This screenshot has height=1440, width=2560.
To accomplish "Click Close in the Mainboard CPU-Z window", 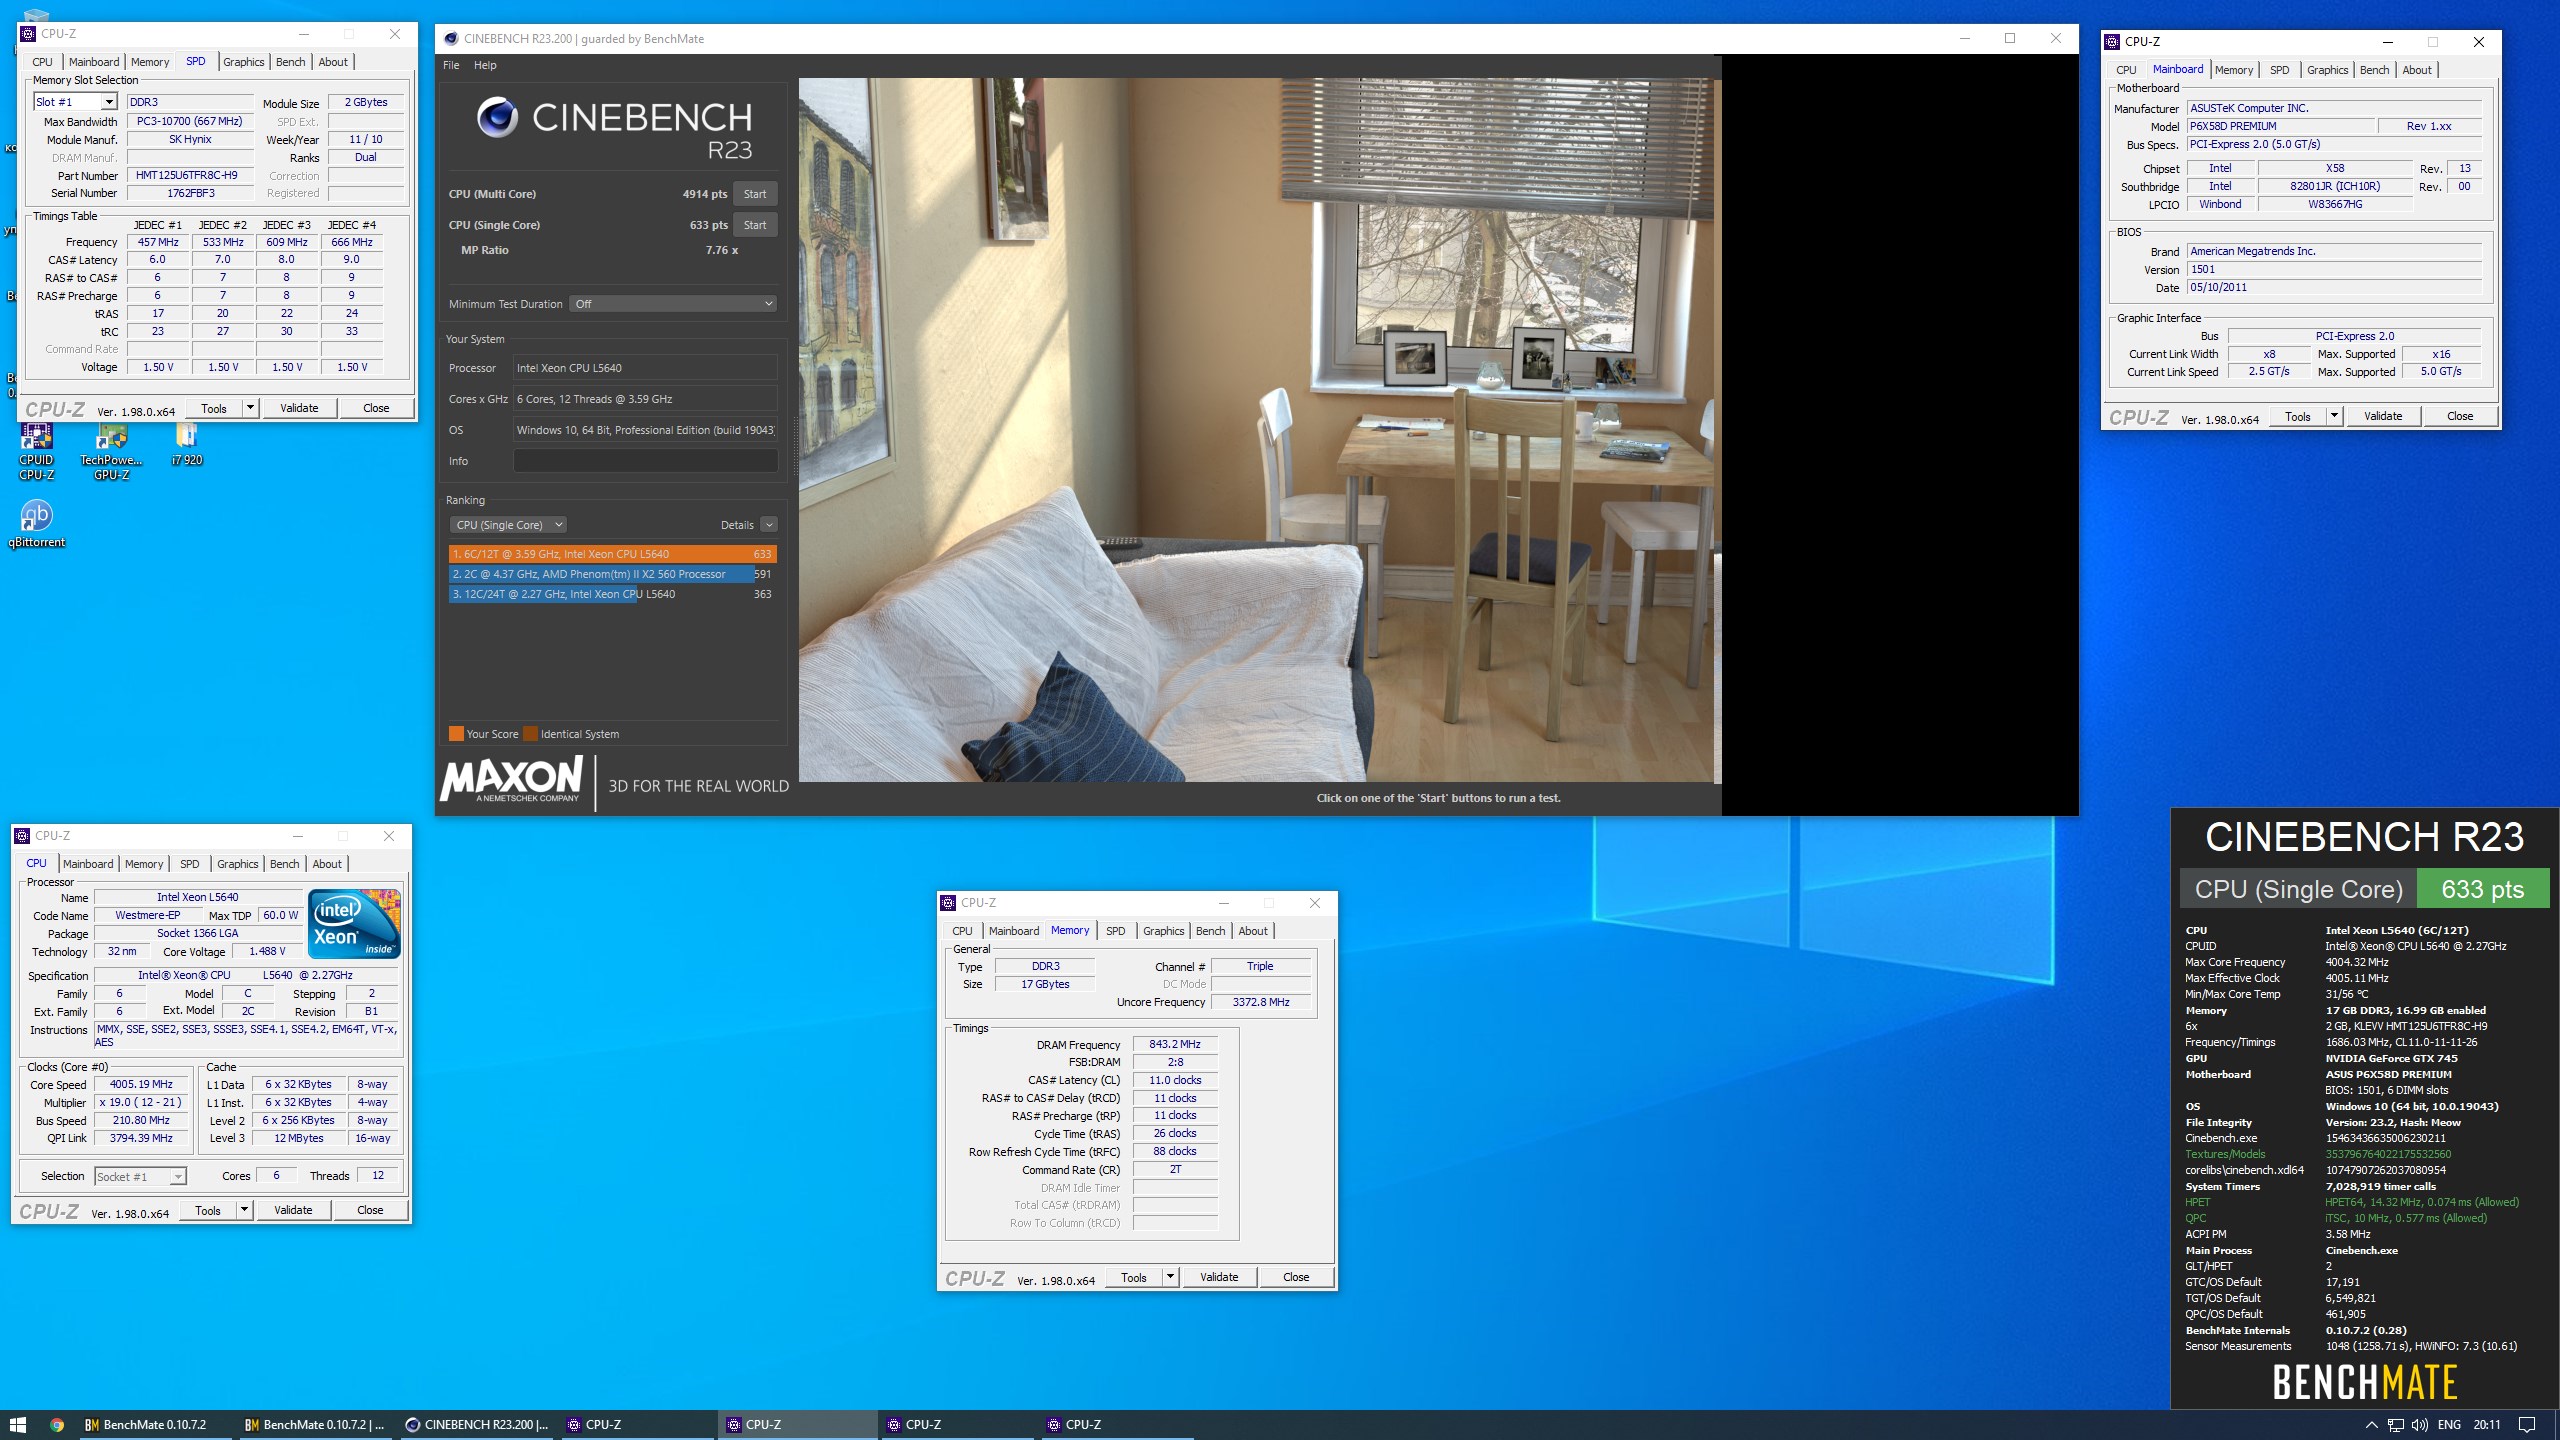I will 2460,416.
